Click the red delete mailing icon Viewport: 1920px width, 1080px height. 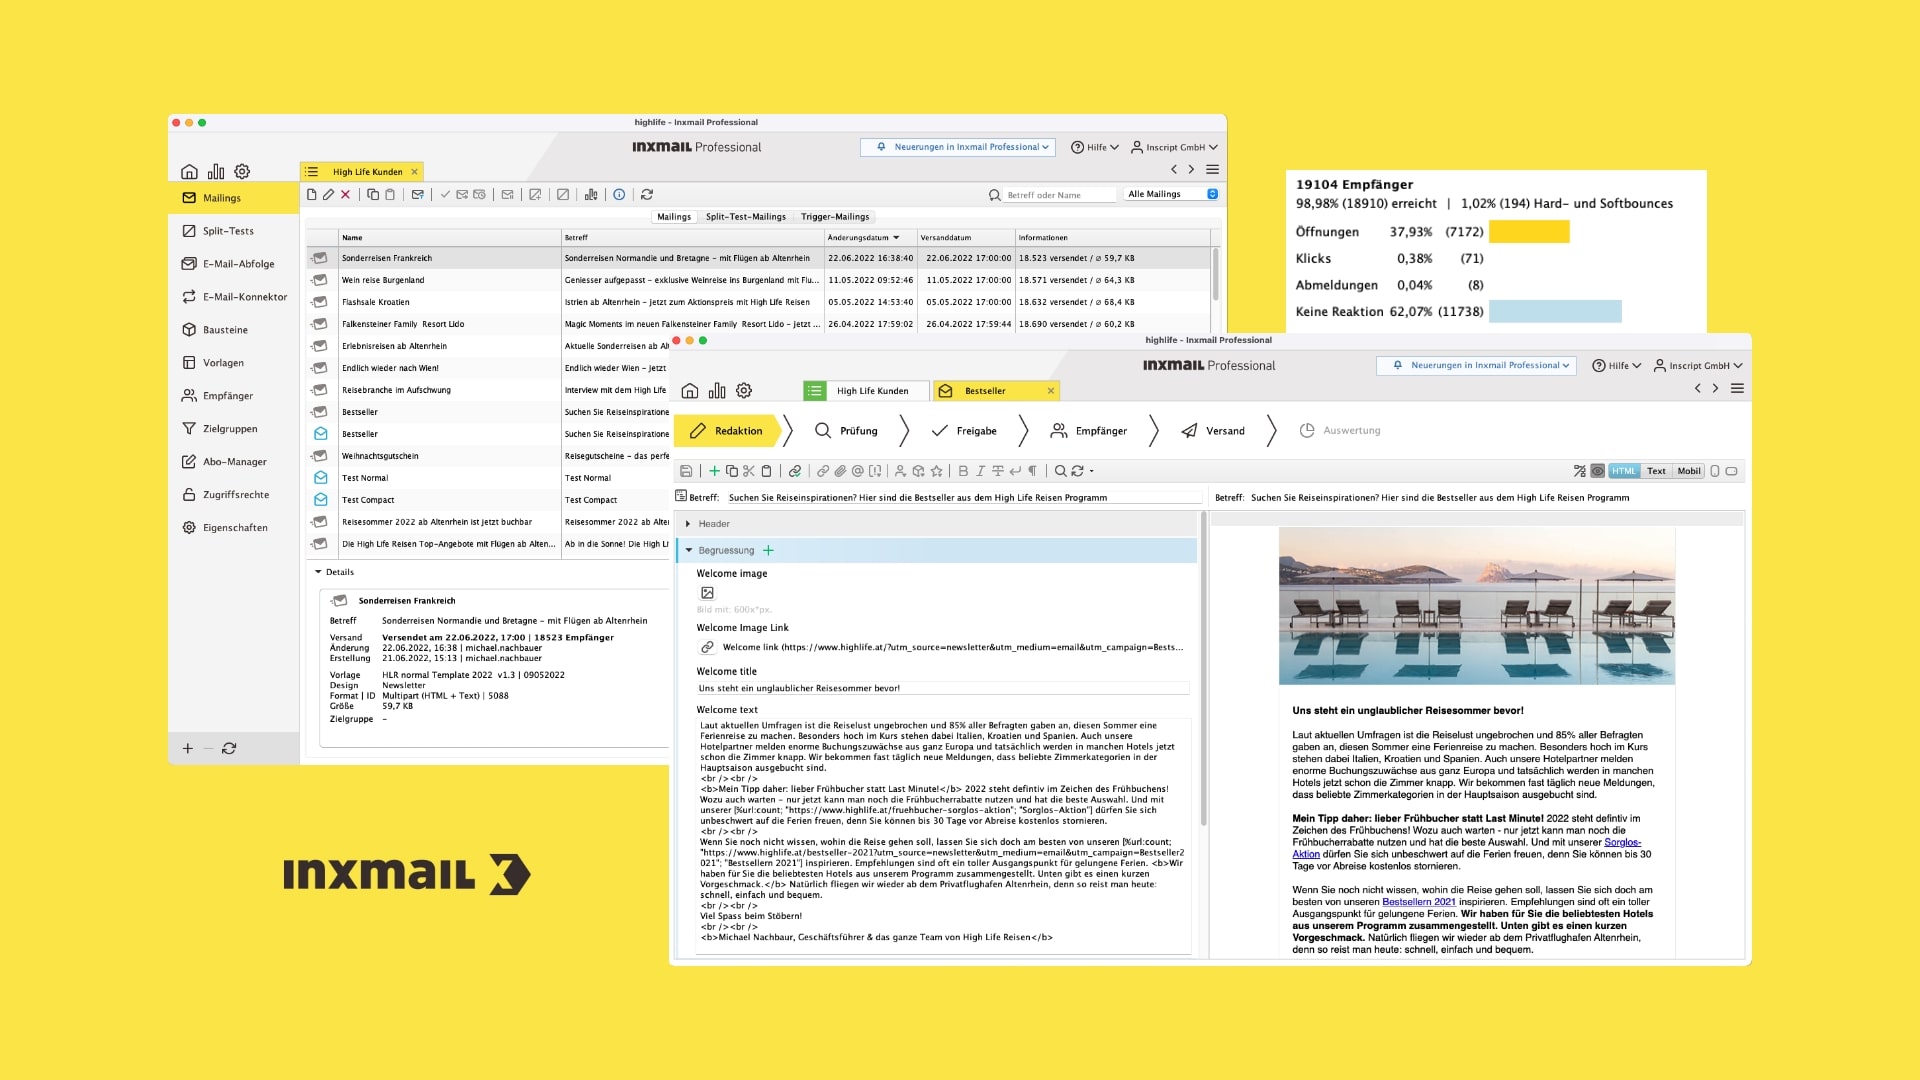pos(346,195)
